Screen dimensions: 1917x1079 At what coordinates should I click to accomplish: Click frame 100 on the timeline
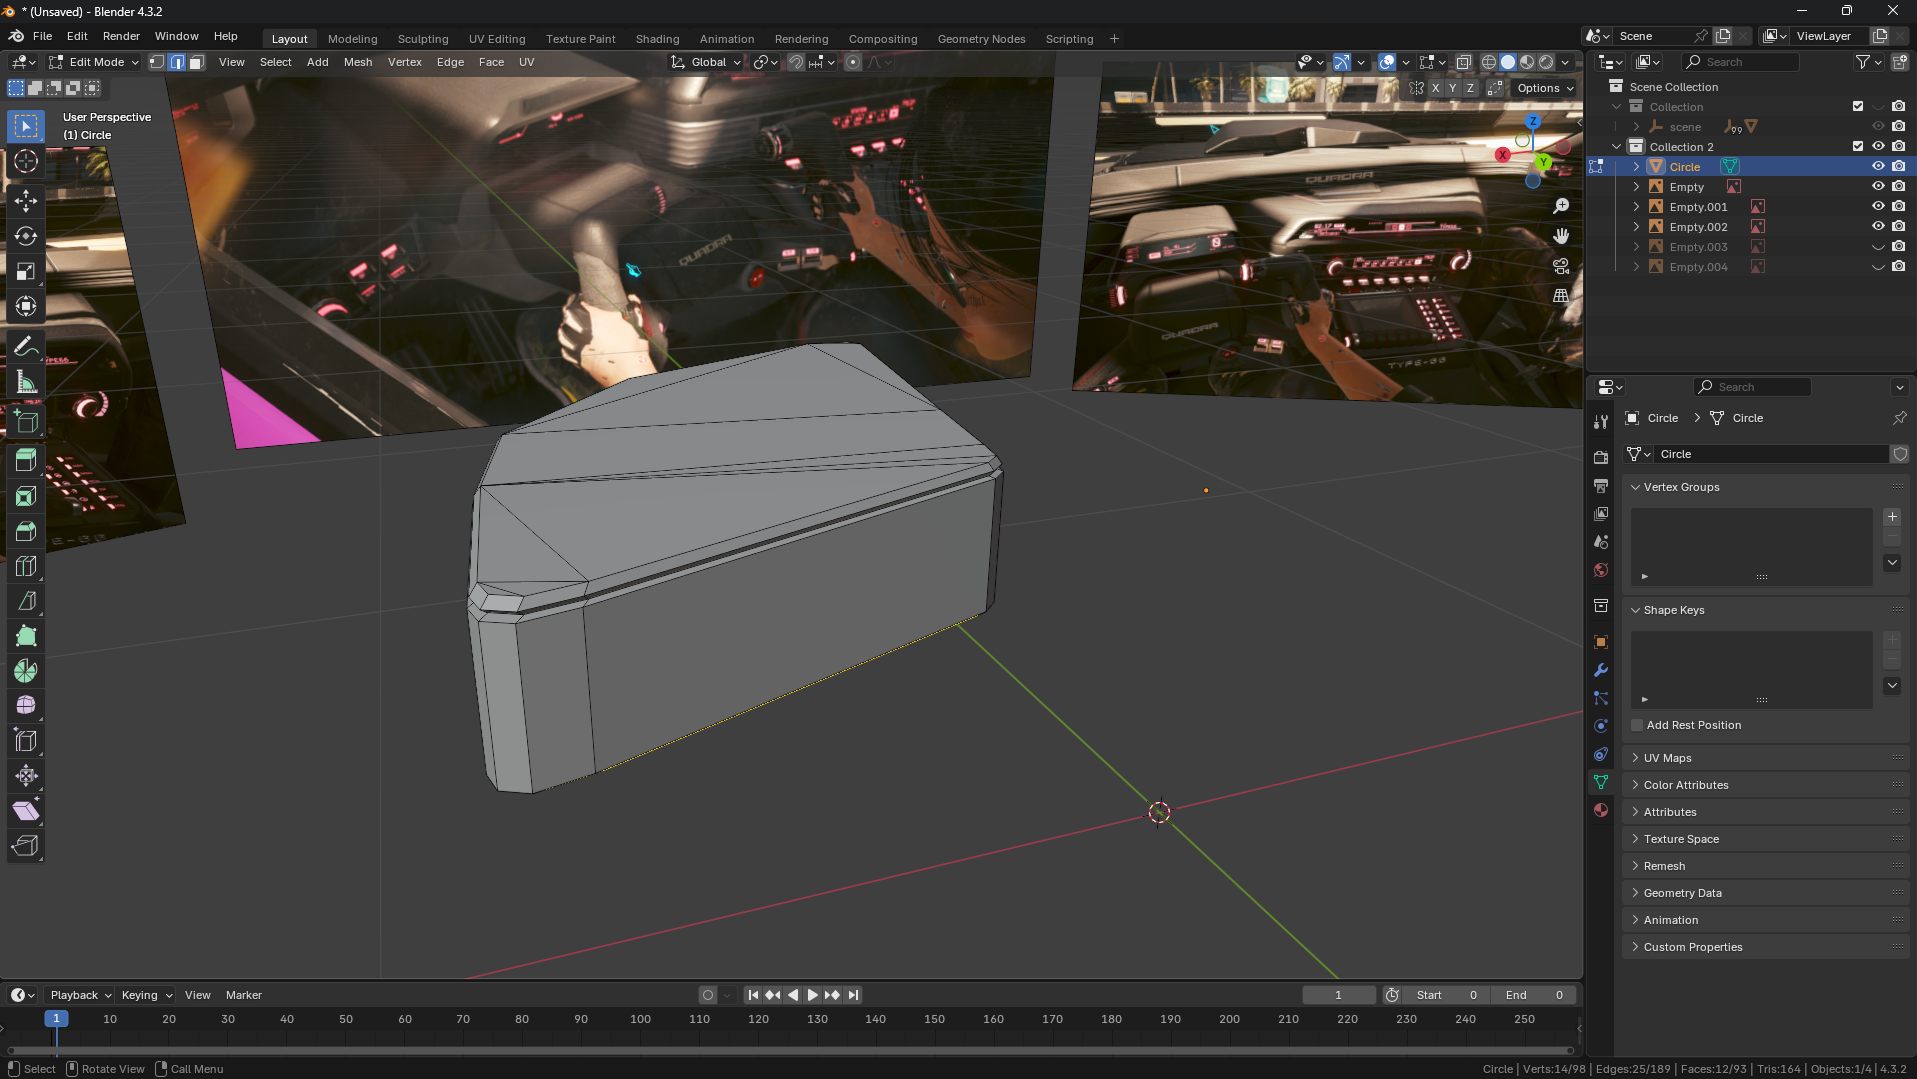[x=640, y=1019]
